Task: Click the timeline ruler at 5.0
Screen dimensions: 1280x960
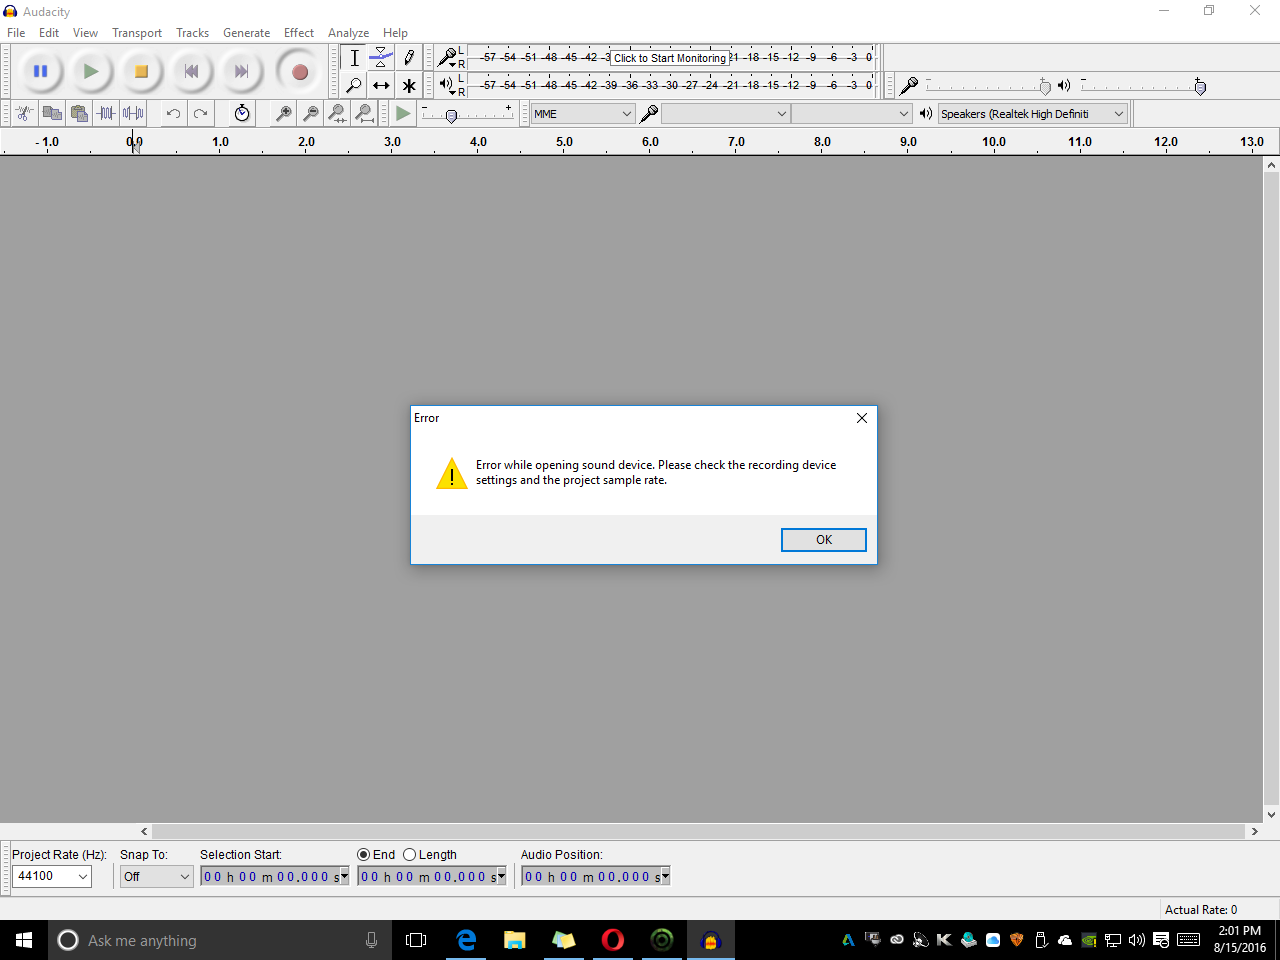Action: pos(564,142)
